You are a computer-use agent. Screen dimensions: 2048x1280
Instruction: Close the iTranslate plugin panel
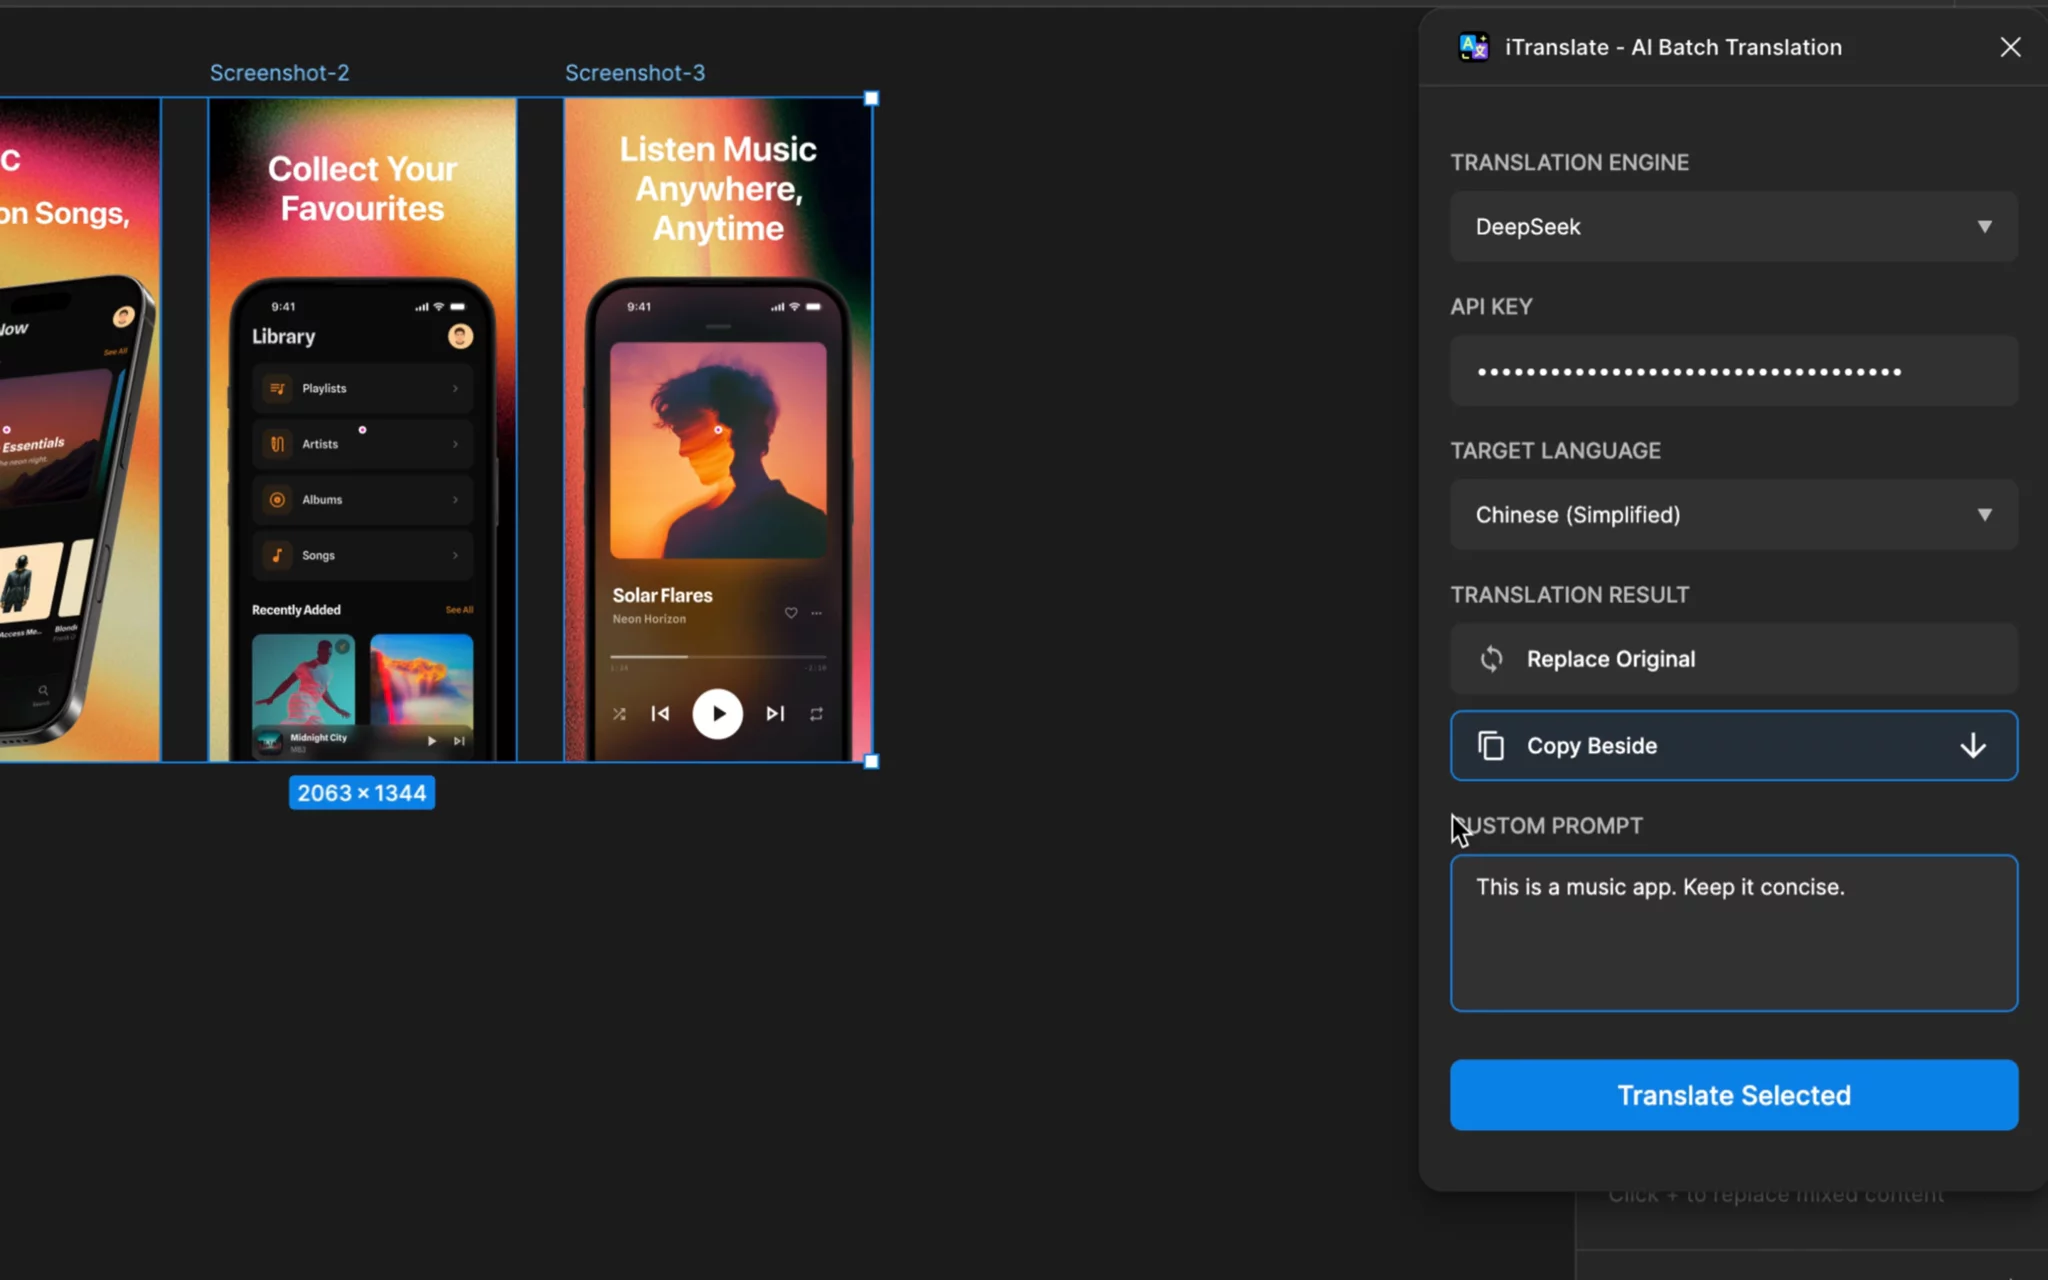(x=2010, y=47)
